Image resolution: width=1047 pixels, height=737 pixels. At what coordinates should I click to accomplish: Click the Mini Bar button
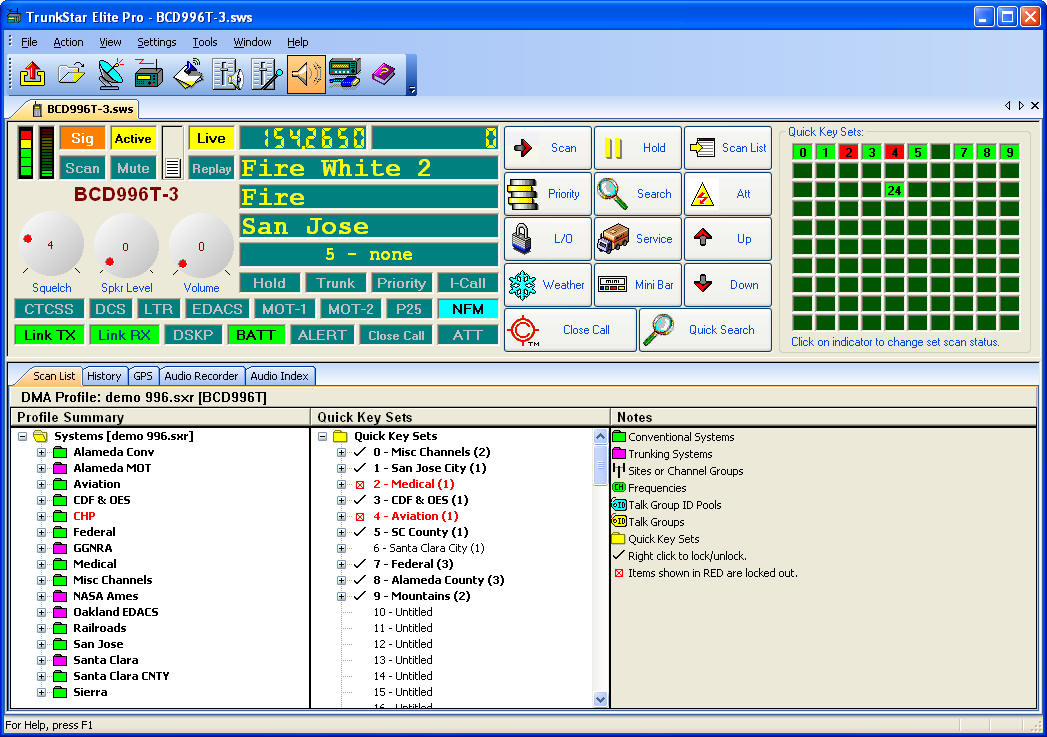638,284
